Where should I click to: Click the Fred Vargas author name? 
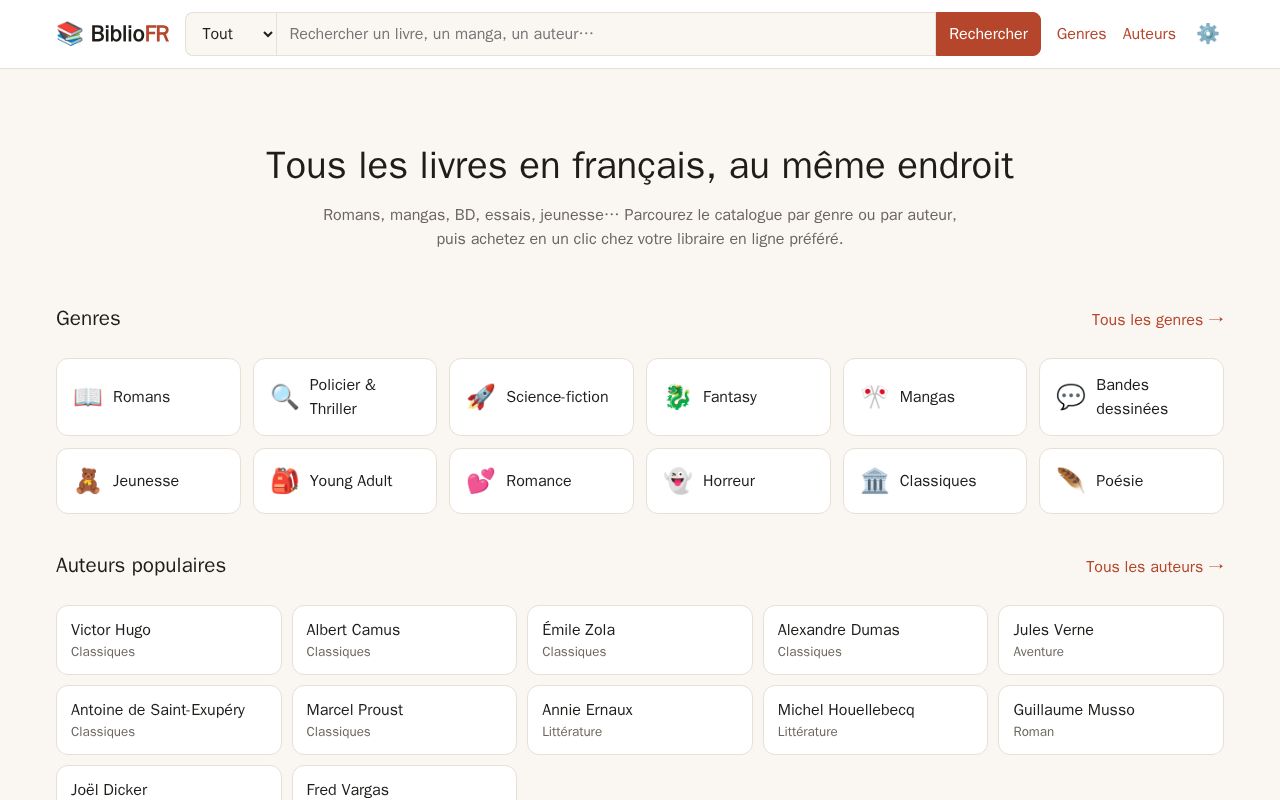(348, 790)
